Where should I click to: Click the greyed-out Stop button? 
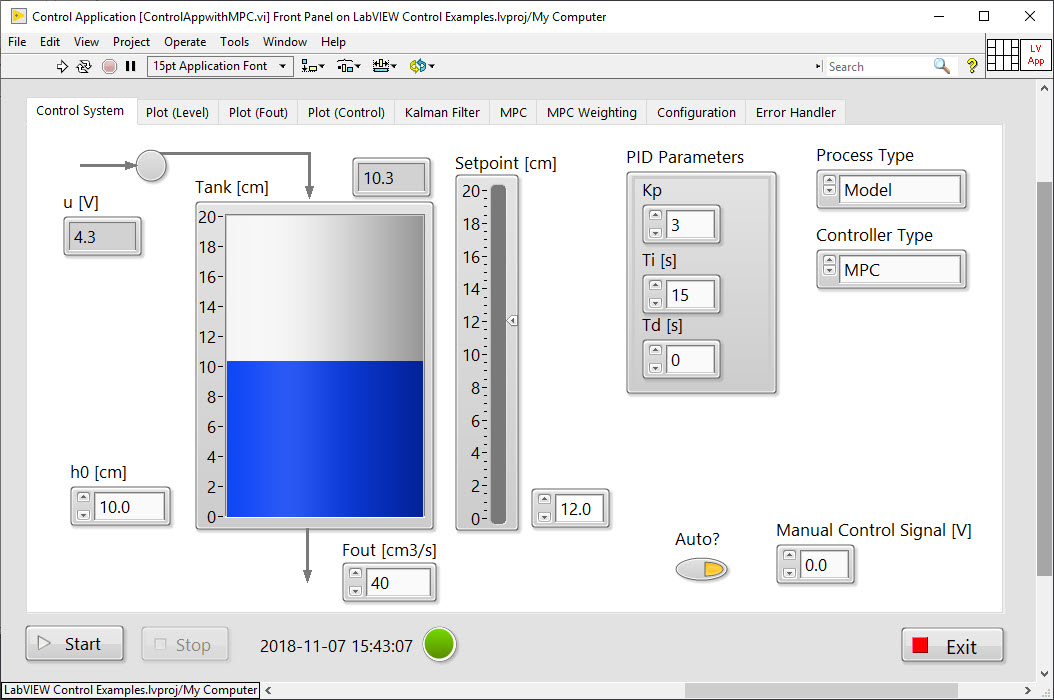(x=185, y=645)
